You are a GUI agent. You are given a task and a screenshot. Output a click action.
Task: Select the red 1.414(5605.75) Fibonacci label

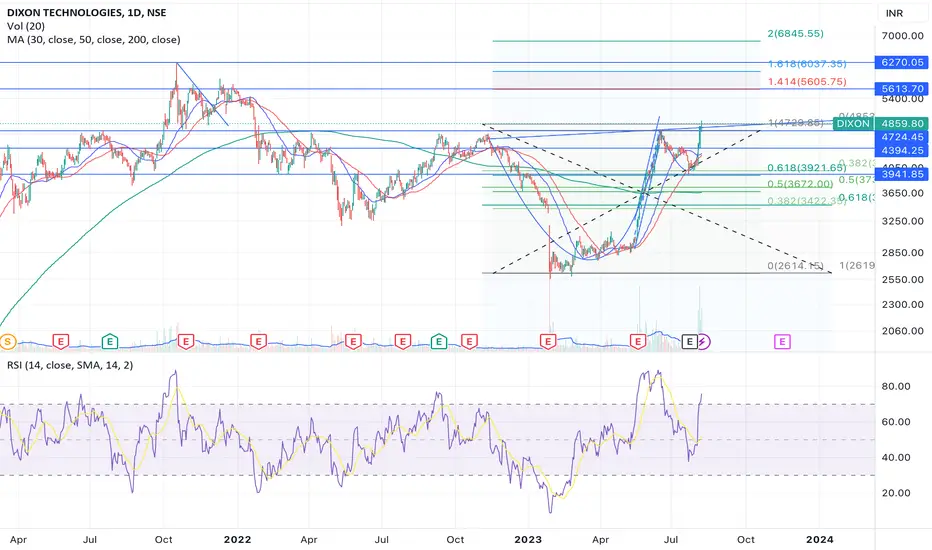(x=807, y=82)
